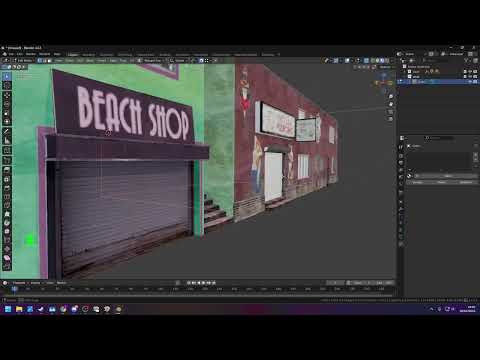This screenshot has width=480, height=360.
Task: Enable vertex select mode
Action: pyautogui.click(x=39, y=60)
